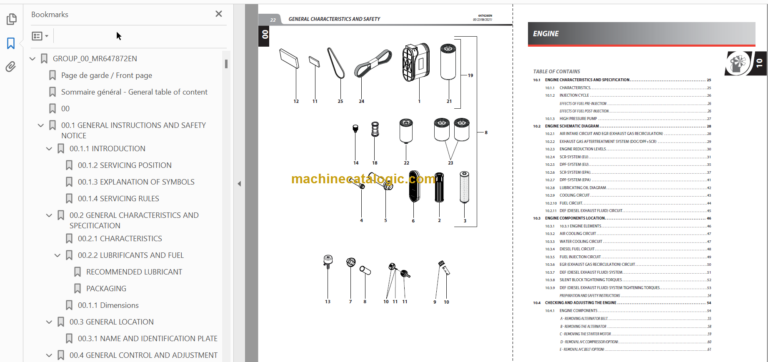Screen dimensions: 768x362
Task: Jump to 00.1.1 Dimensions bookmark
Action: [108, 306]
